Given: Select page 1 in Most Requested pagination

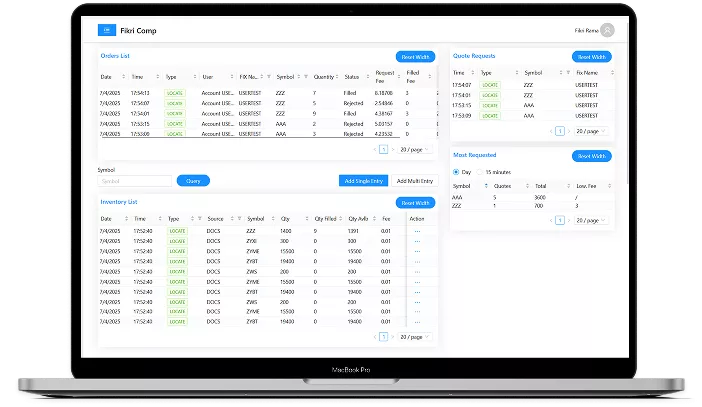Looking at the screenshot, I should point(560,220).
